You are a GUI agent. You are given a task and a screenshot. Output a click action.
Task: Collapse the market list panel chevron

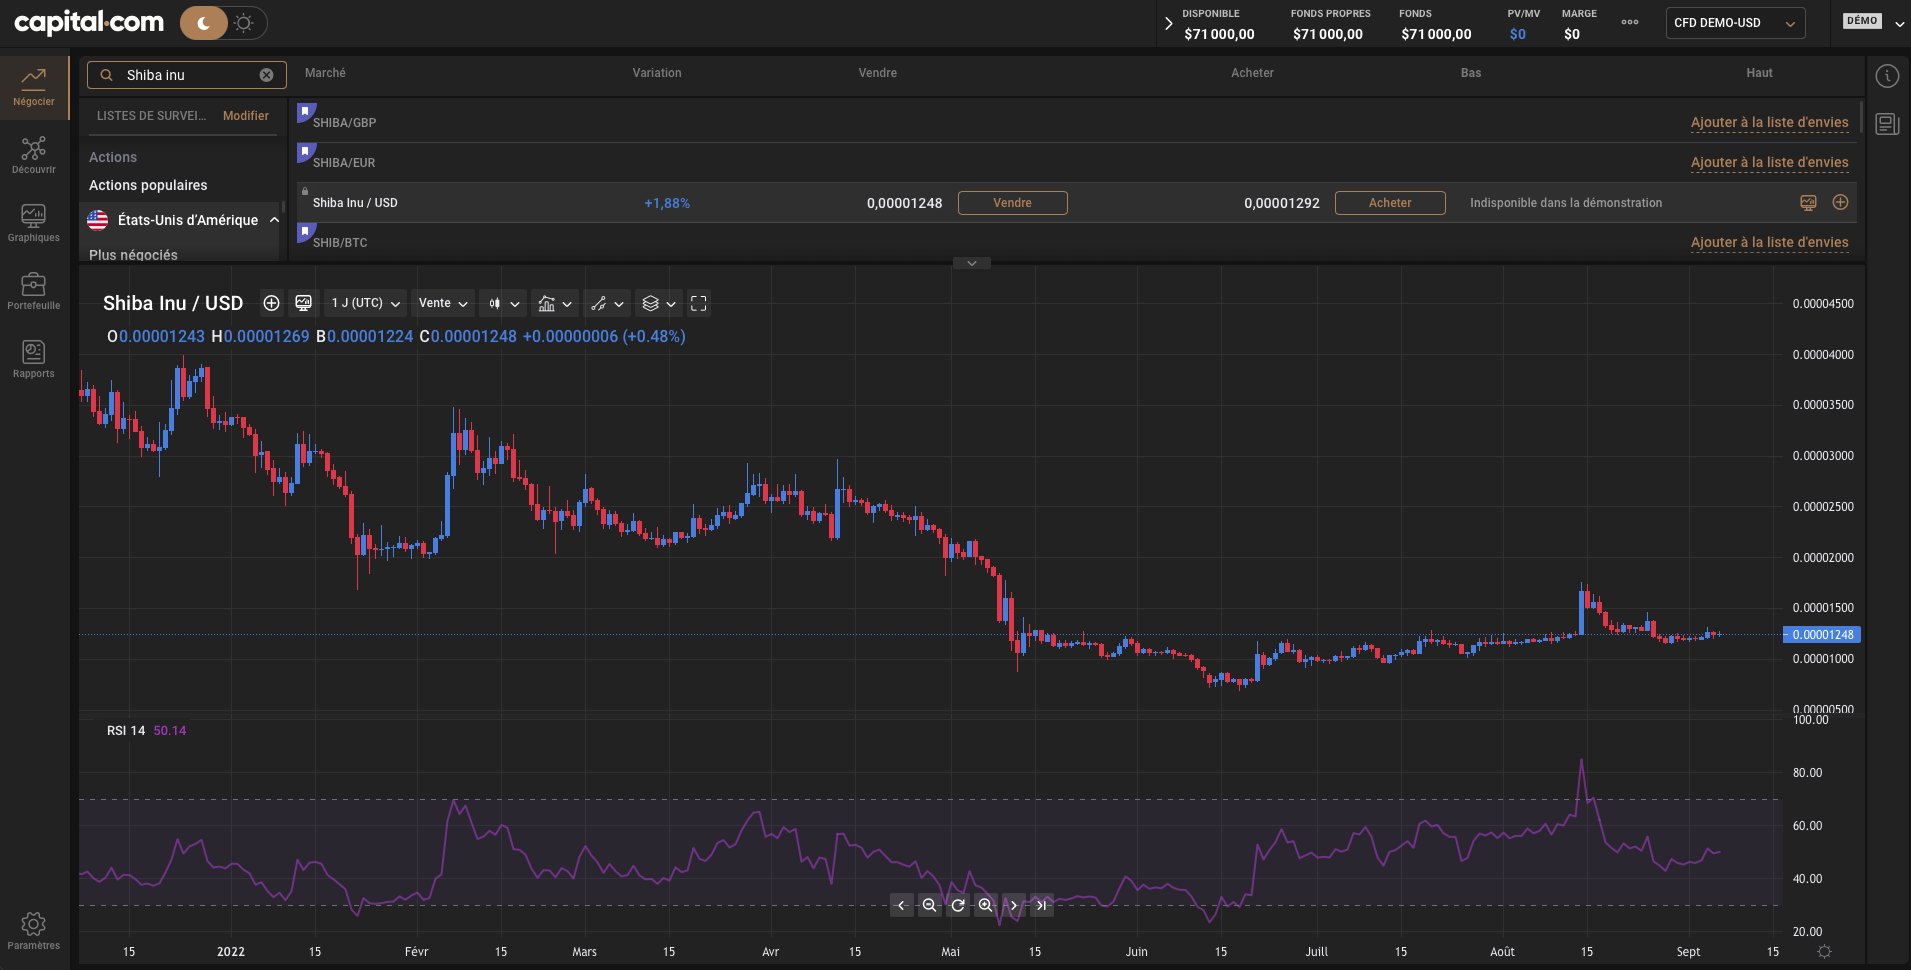click(x=971, y=263)
